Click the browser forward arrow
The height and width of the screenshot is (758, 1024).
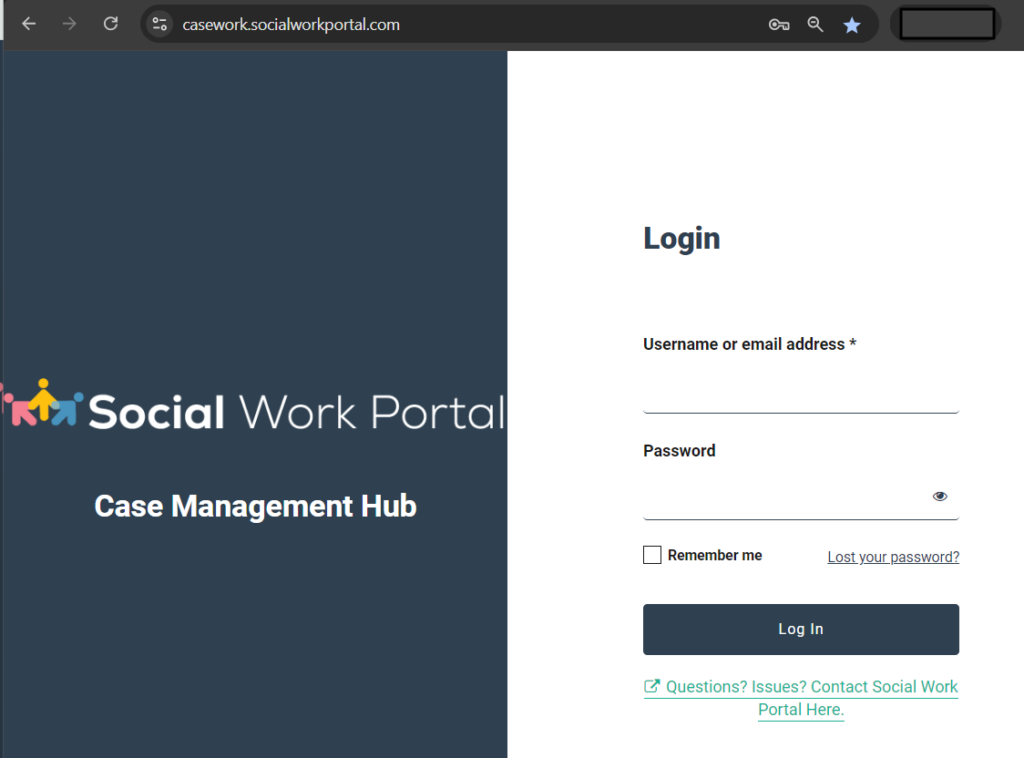click(x=68, y=23)
